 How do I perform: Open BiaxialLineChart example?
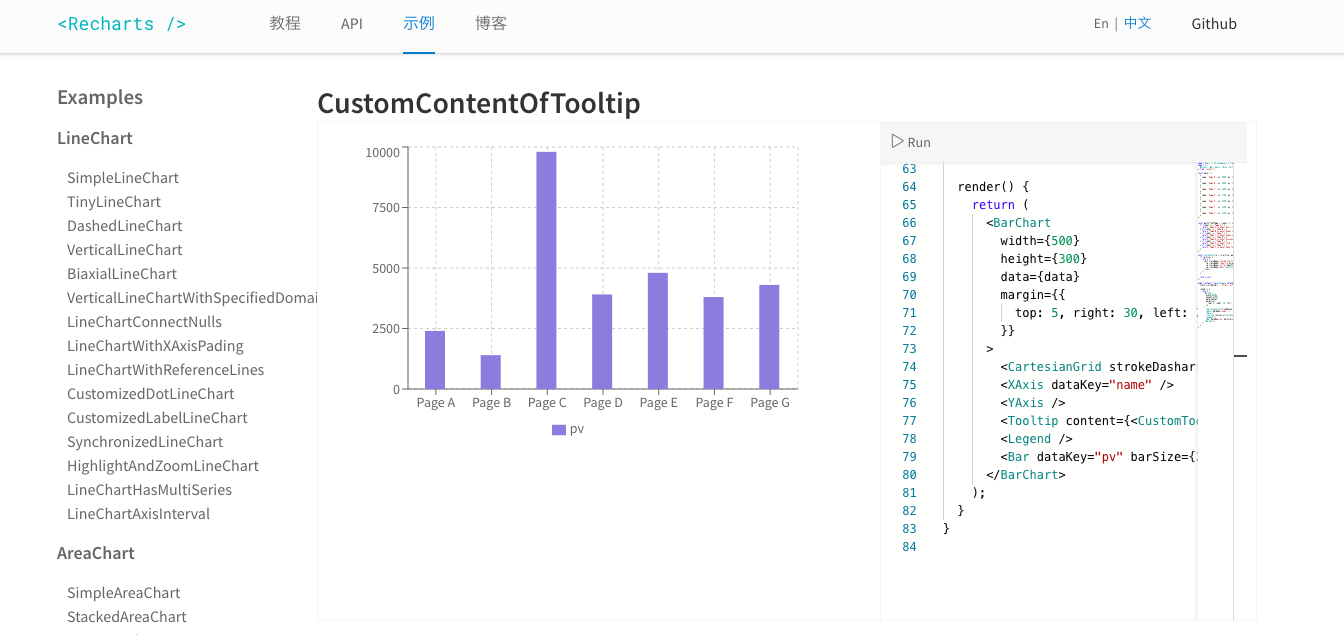click(x=122, y=274)
